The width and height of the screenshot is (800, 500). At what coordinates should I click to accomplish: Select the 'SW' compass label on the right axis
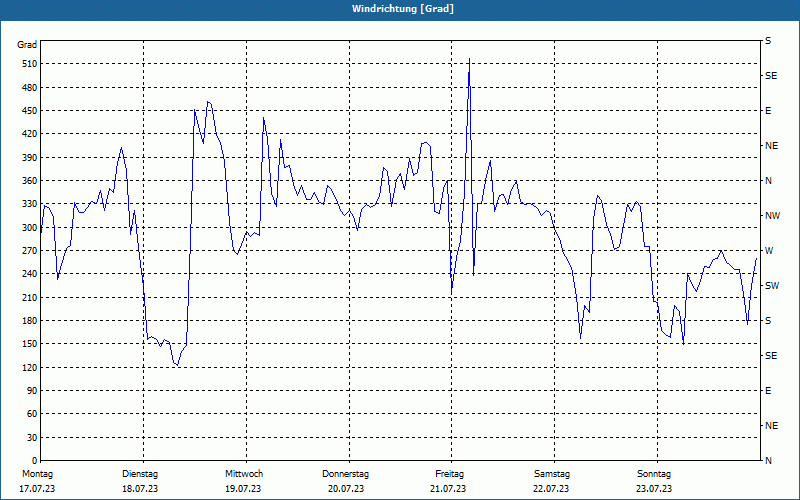(x=772, y=286)
